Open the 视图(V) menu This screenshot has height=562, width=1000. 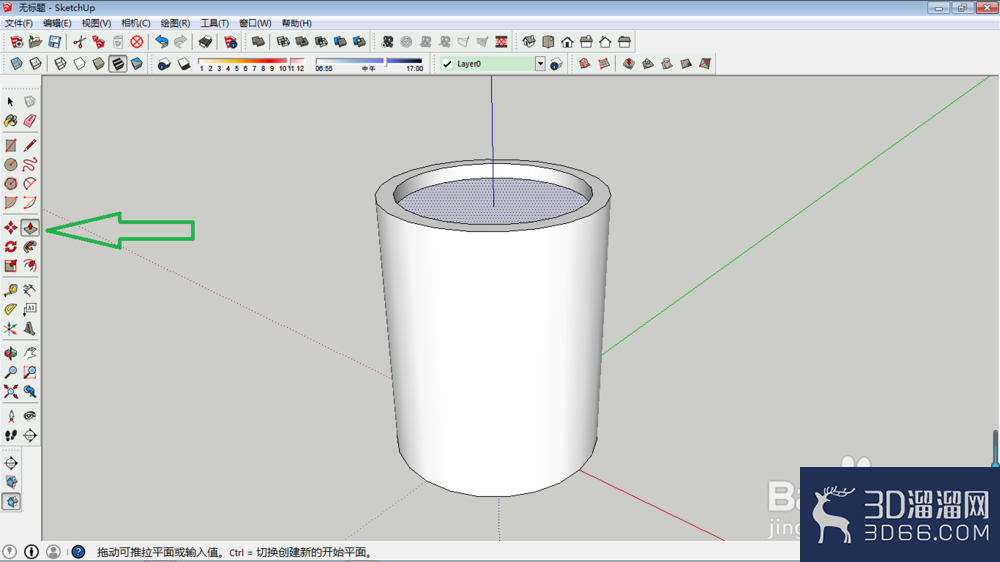(x=96, y=23)
